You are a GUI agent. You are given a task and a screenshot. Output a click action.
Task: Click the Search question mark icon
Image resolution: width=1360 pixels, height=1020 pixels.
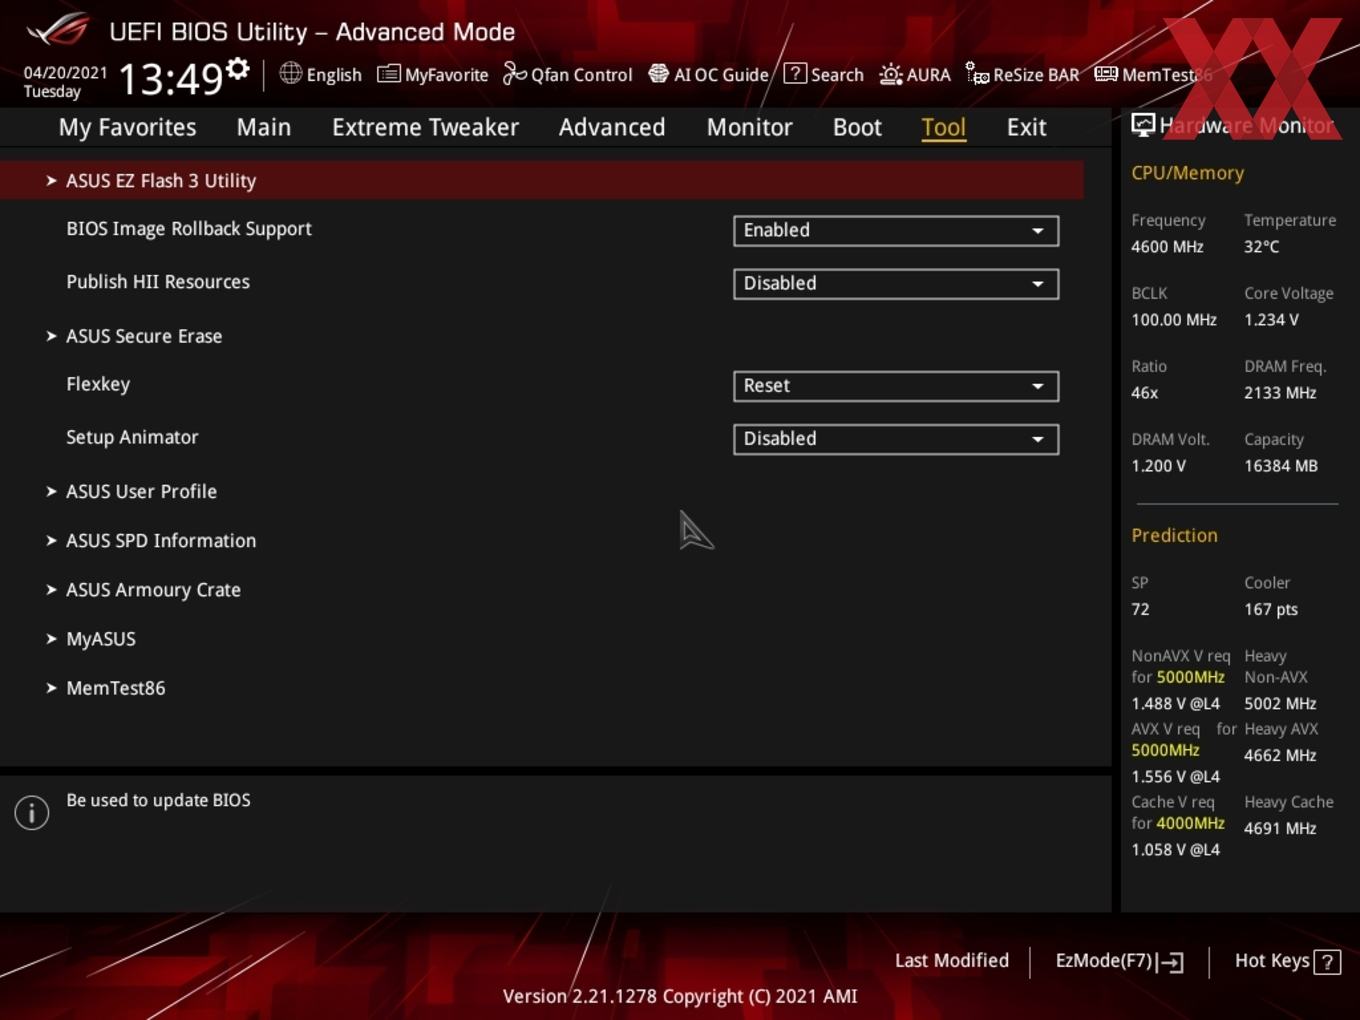click(x=795, y=73)
